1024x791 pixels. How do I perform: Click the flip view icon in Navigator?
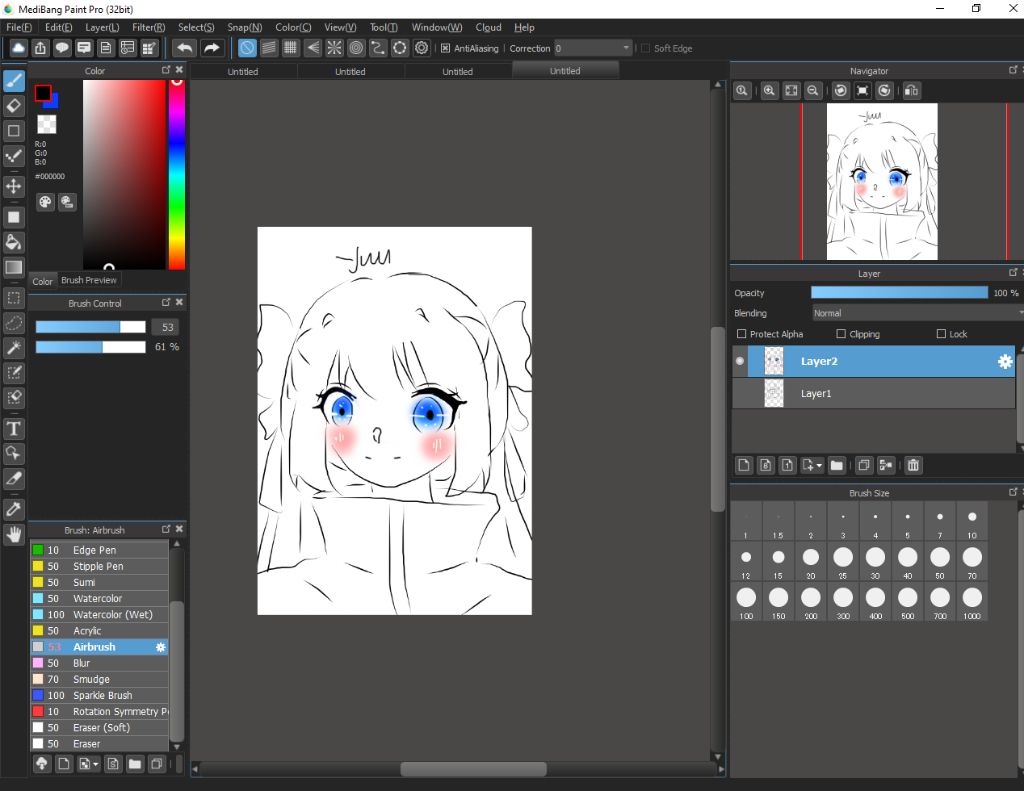(x=912, y=91)
